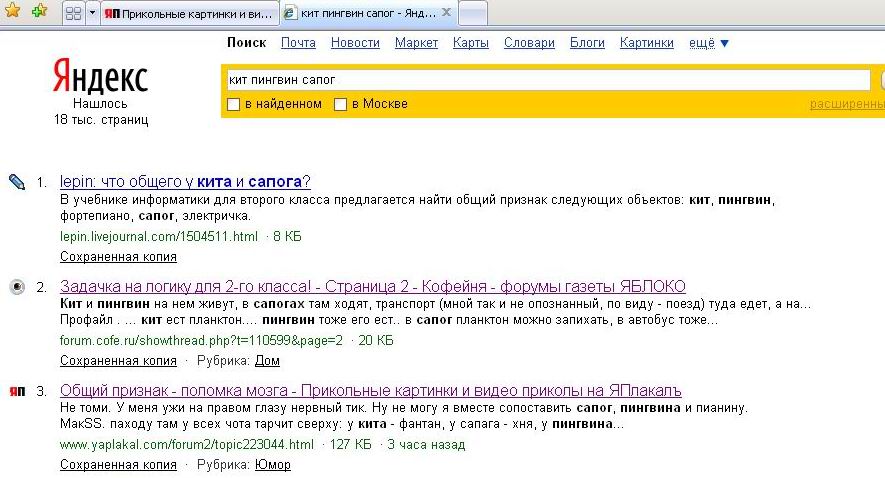This screenshot has height=478, width=885.
Task: Click the 3 часа назад timestamp
Action: (426, 445)
